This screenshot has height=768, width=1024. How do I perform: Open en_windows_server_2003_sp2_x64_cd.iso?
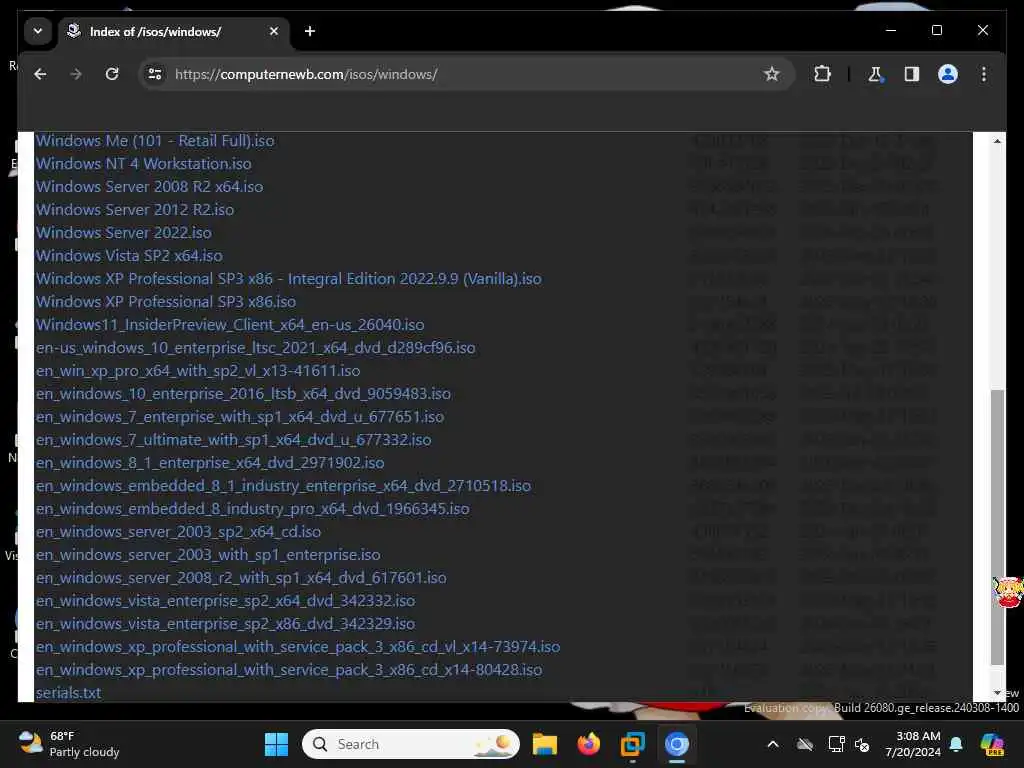click(x=178, y=532)
